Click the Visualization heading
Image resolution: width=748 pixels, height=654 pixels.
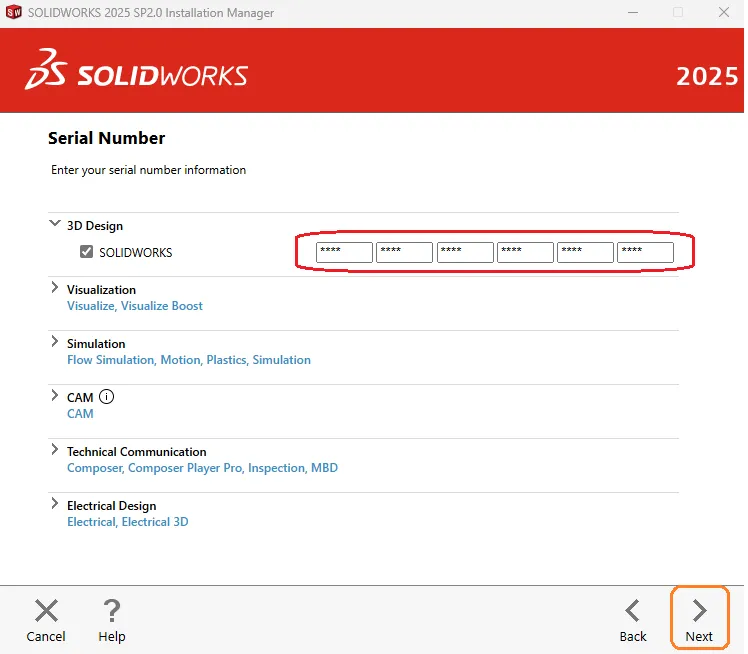[101, 290]
